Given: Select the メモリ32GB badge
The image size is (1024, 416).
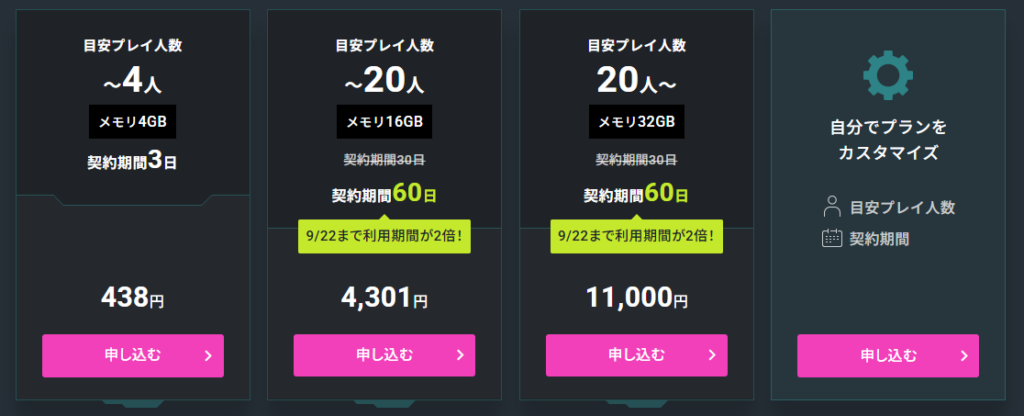Looking at the screenshot, I should [x=637, y=122].
